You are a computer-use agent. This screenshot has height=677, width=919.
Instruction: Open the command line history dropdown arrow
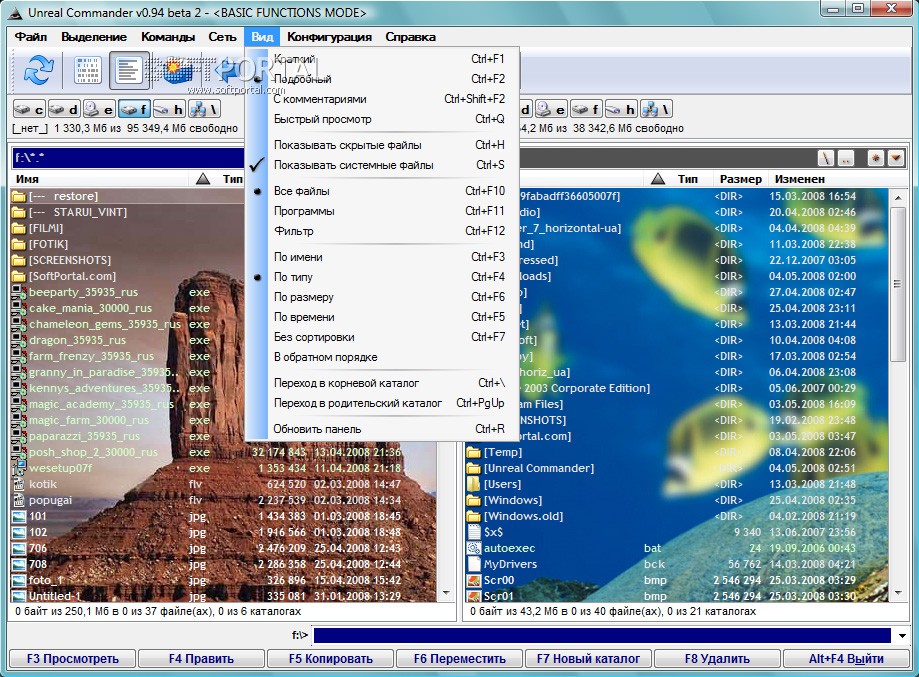click(901, 635)
